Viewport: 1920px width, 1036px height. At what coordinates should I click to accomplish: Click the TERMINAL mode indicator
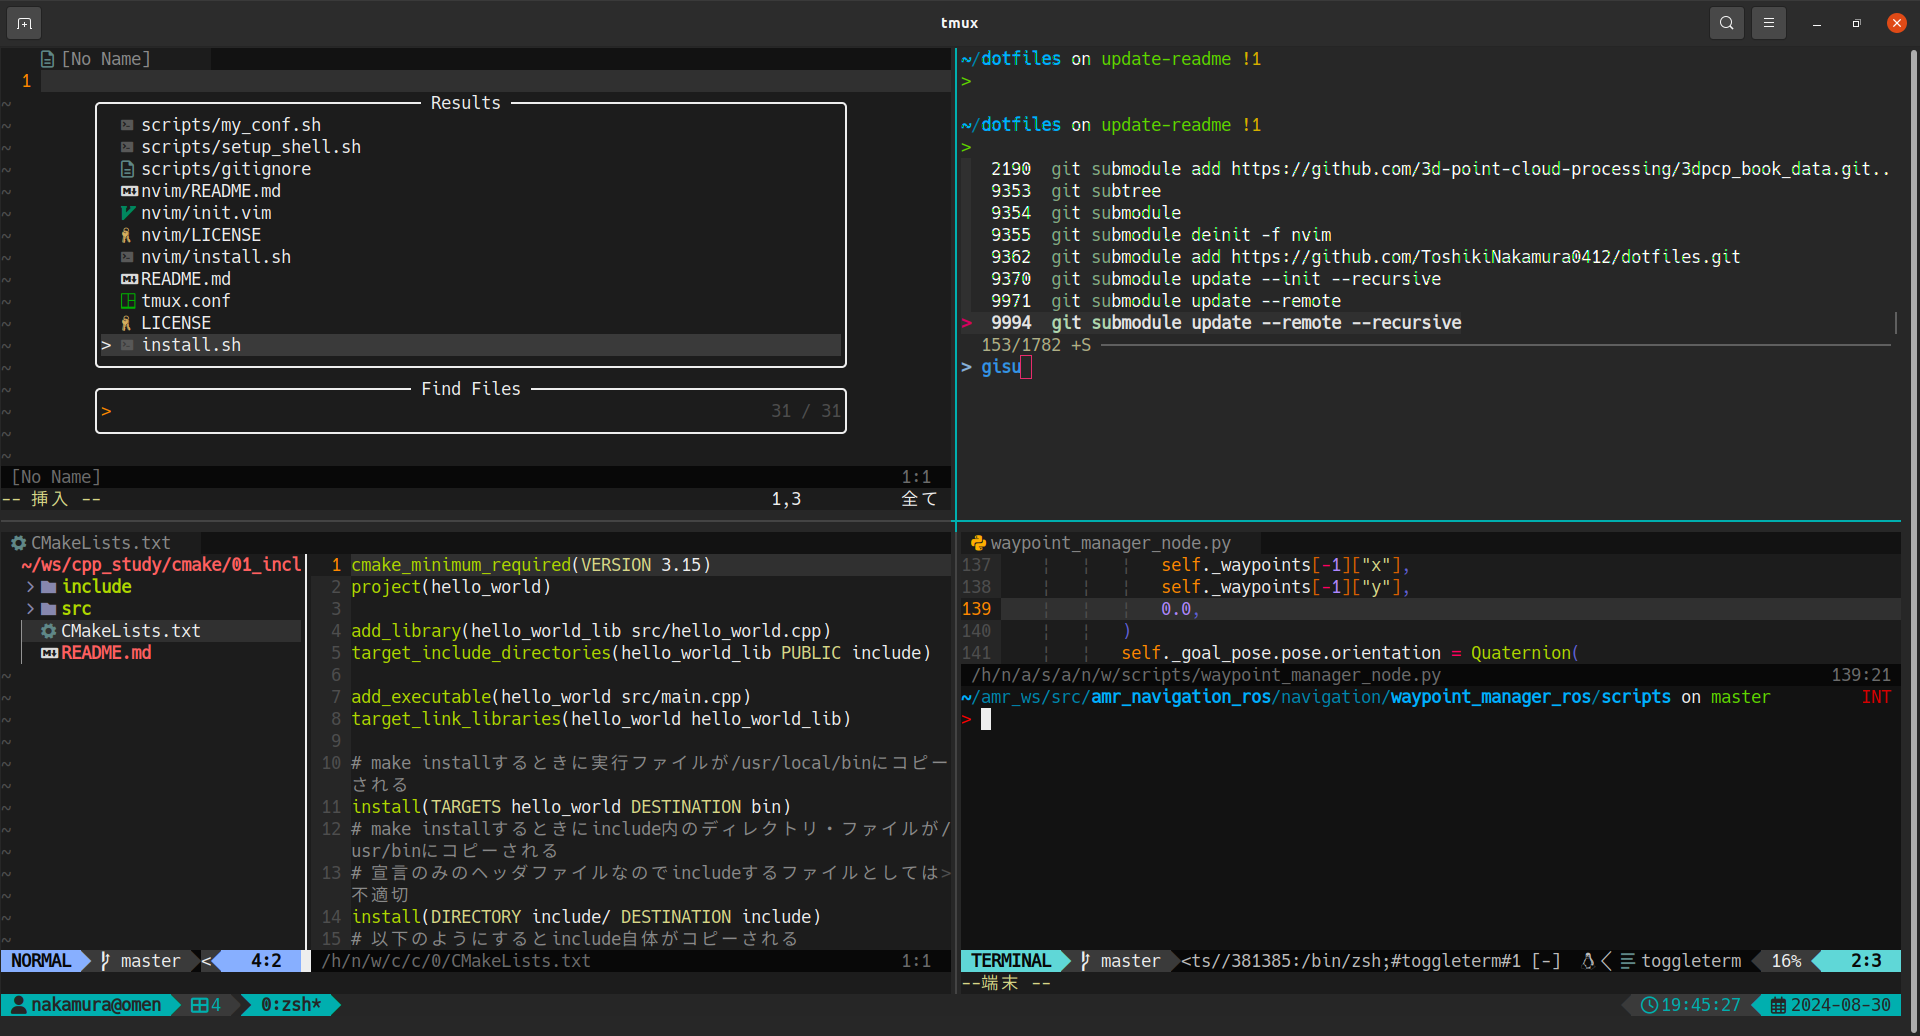point(1011,961)
